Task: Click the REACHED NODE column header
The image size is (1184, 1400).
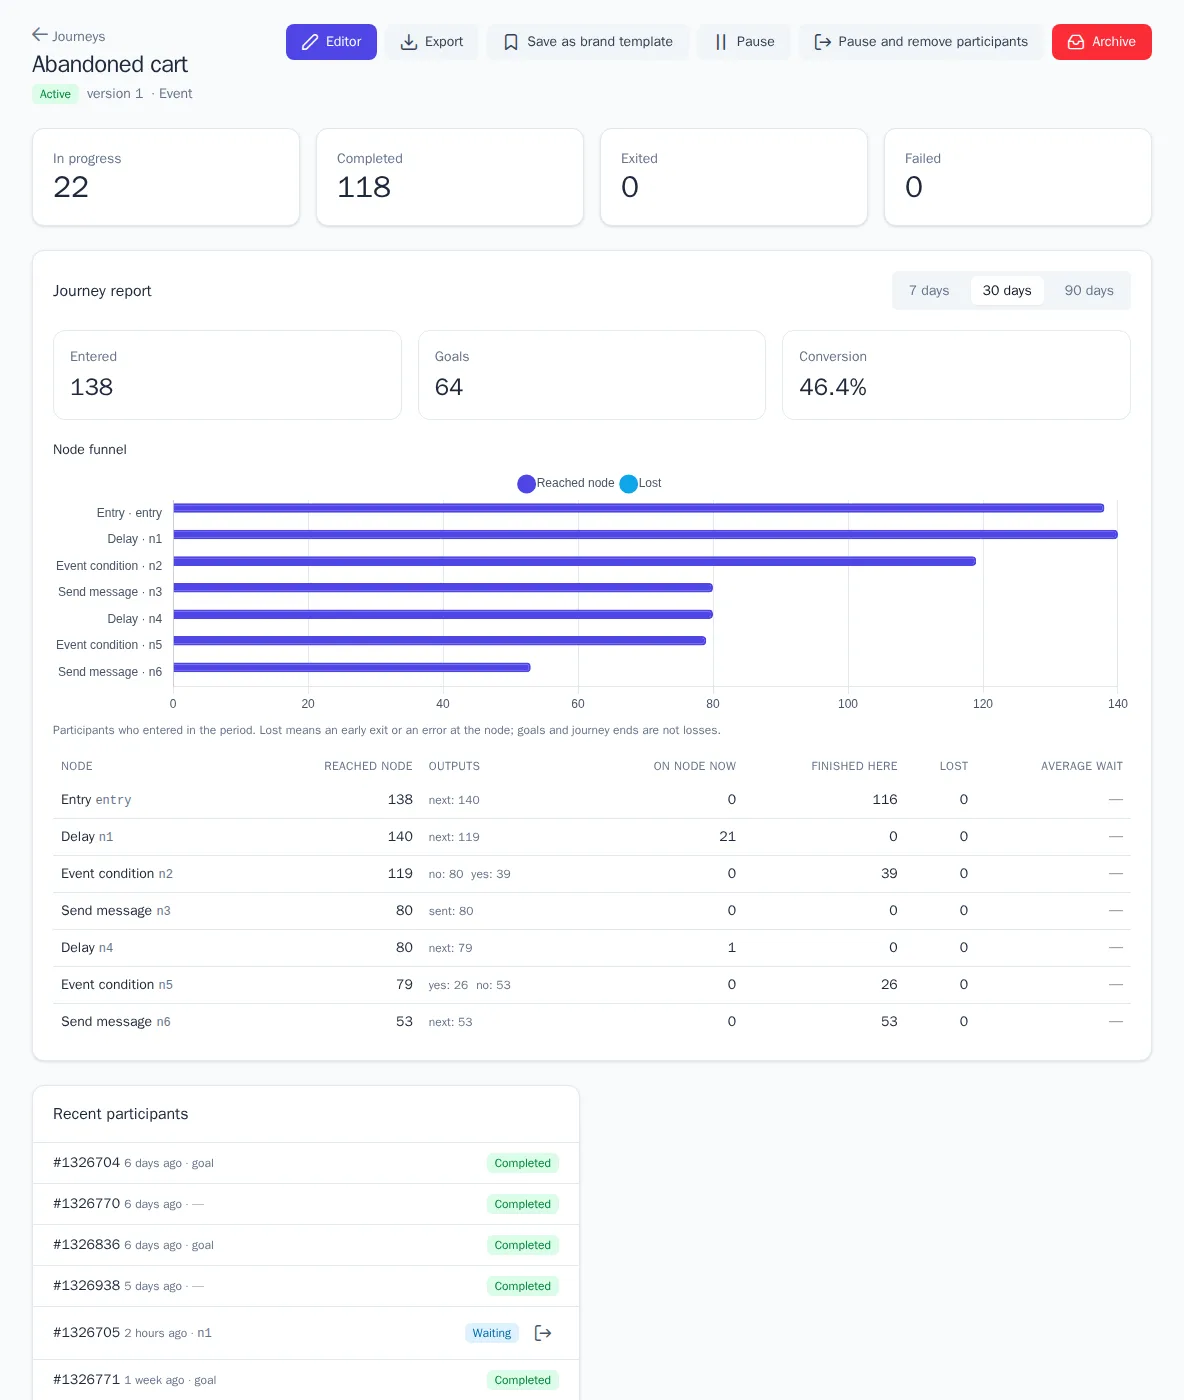Action: click(x=368, y=766)
